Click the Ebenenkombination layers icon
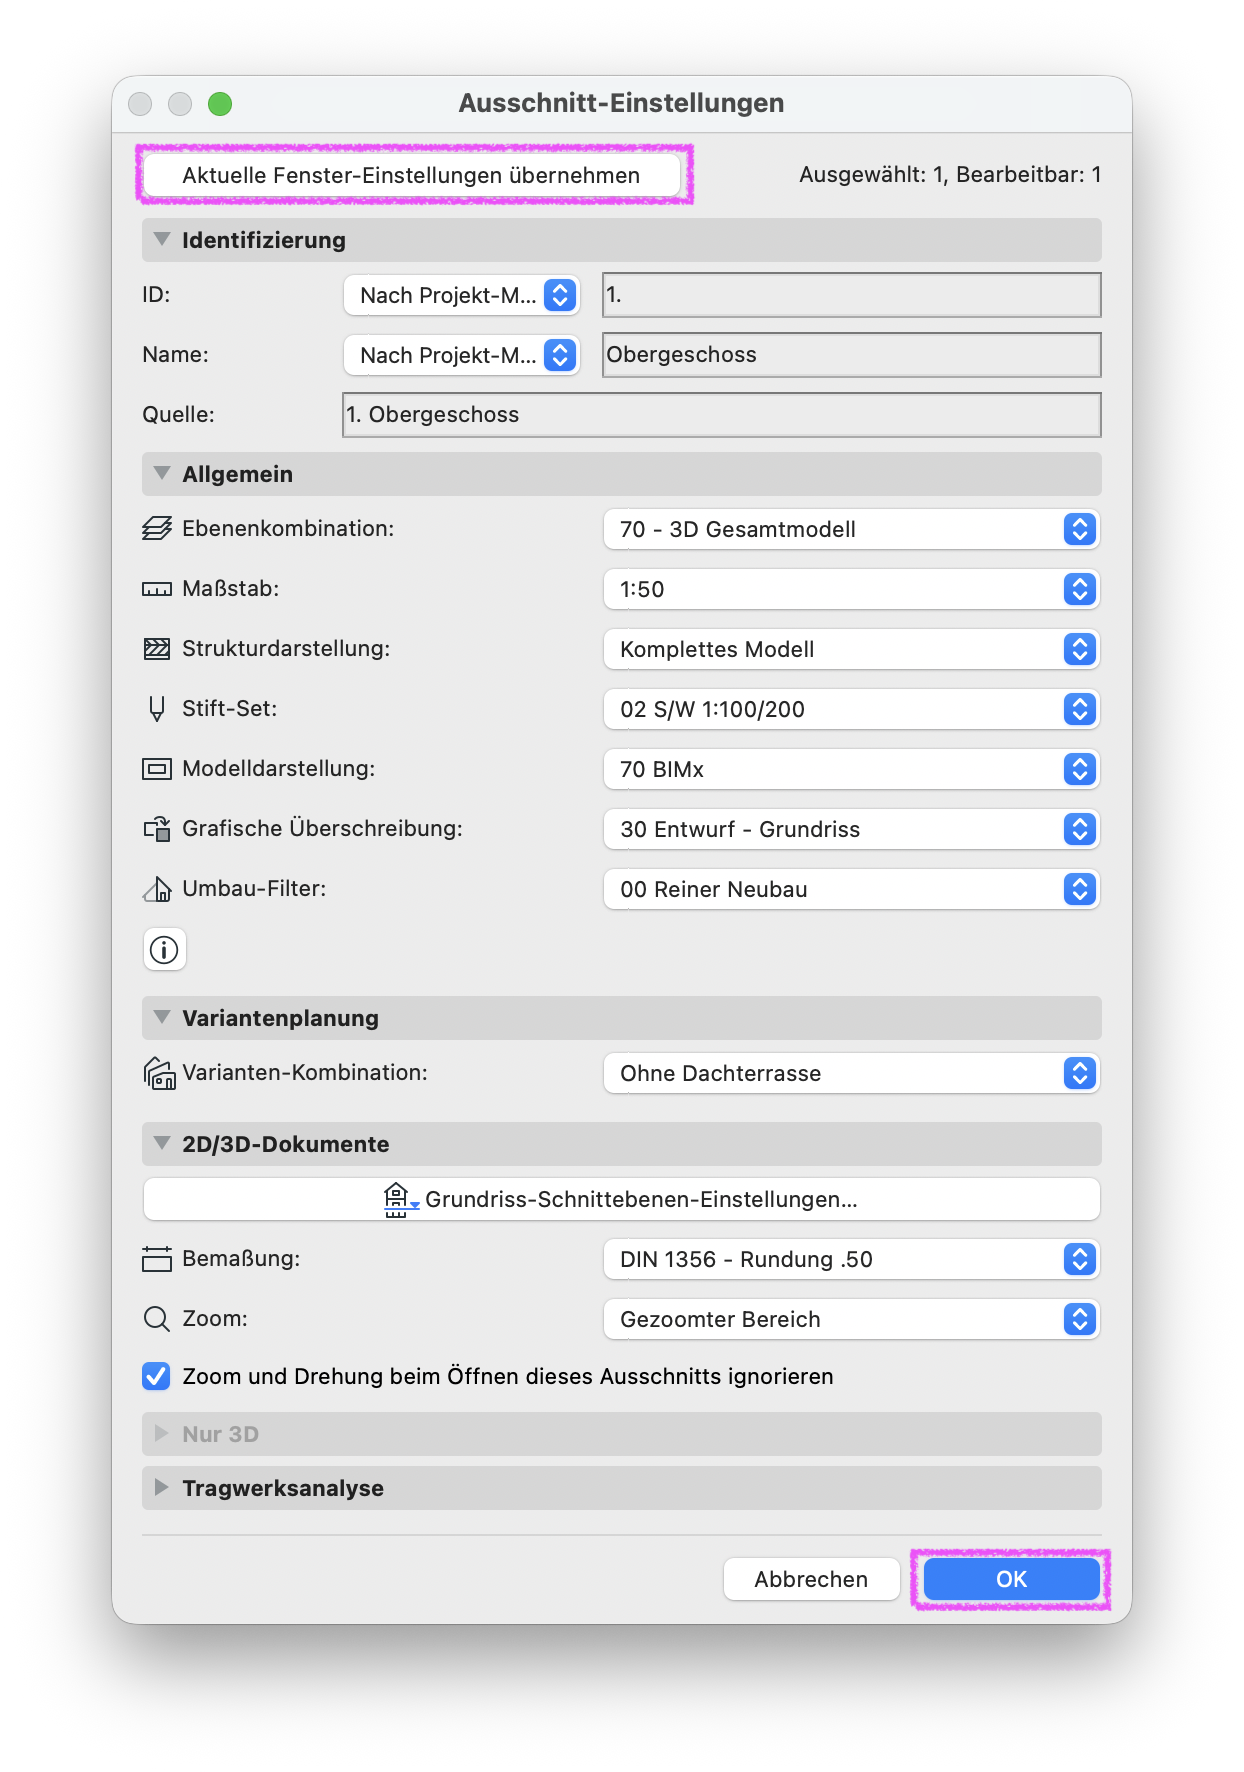 (x=157, y=528)
